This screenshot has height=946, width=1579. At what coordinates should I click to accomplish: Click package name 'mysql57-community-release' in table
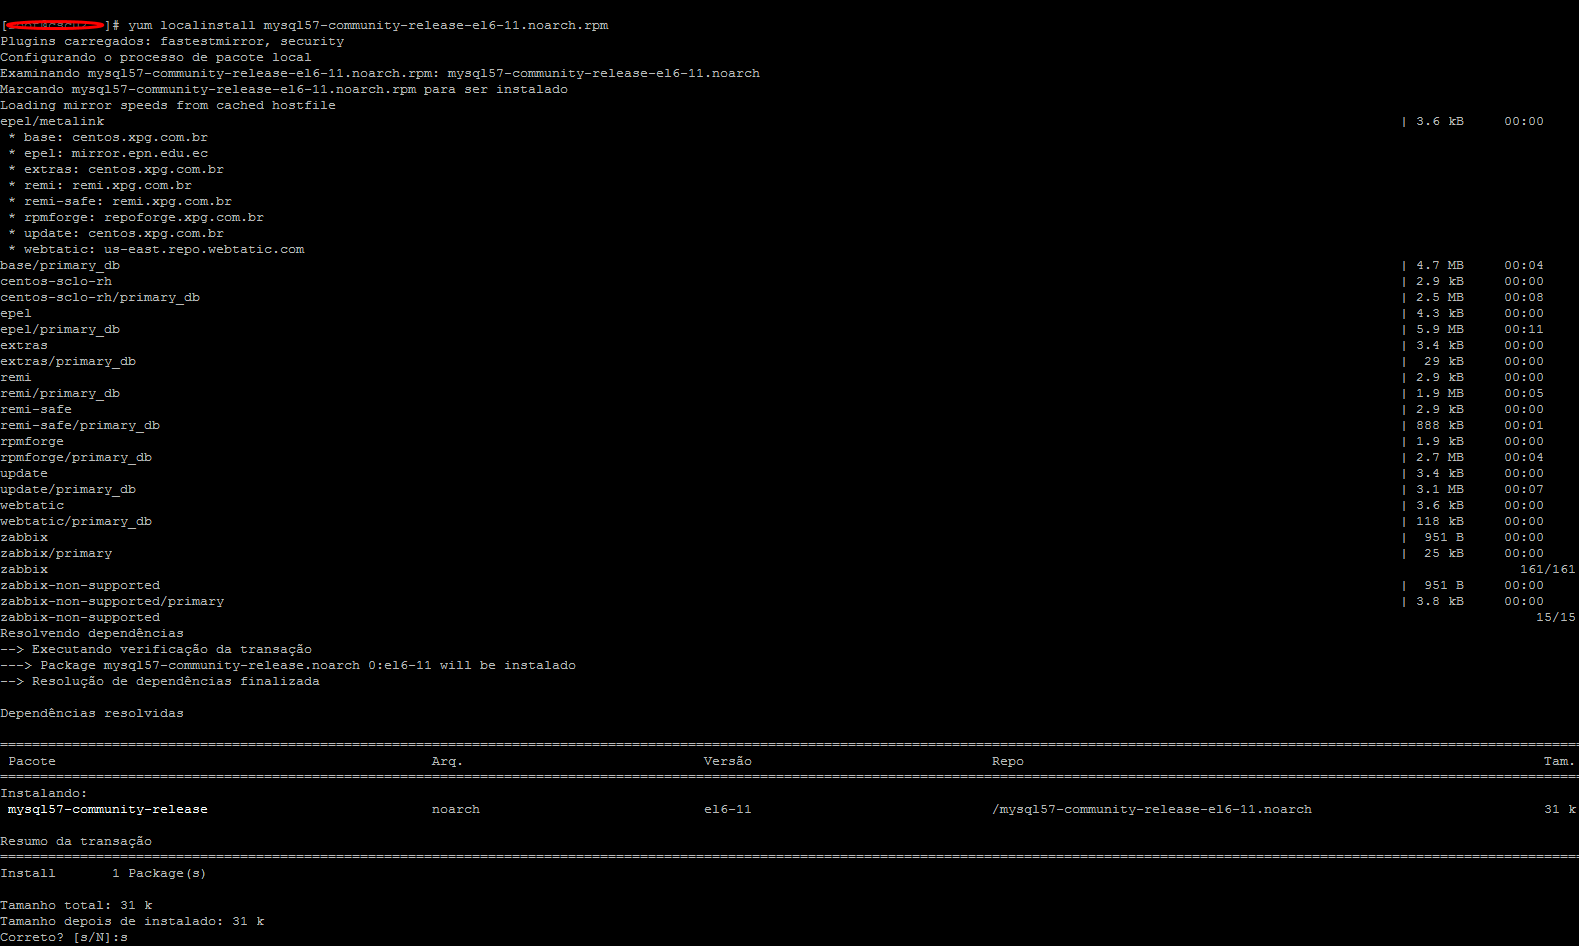108,809
